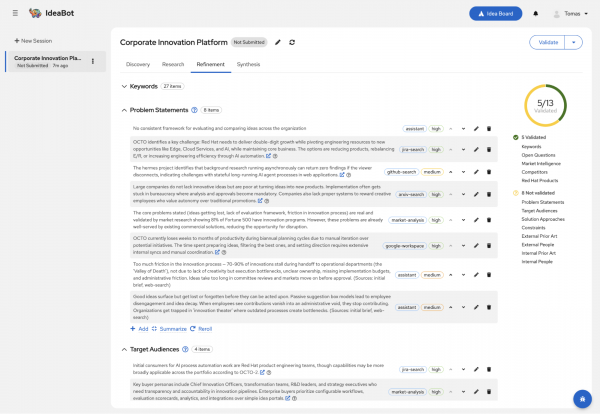Open the floating bug report button
Viewport: 600px width, 414px height.
click(582, 399)
